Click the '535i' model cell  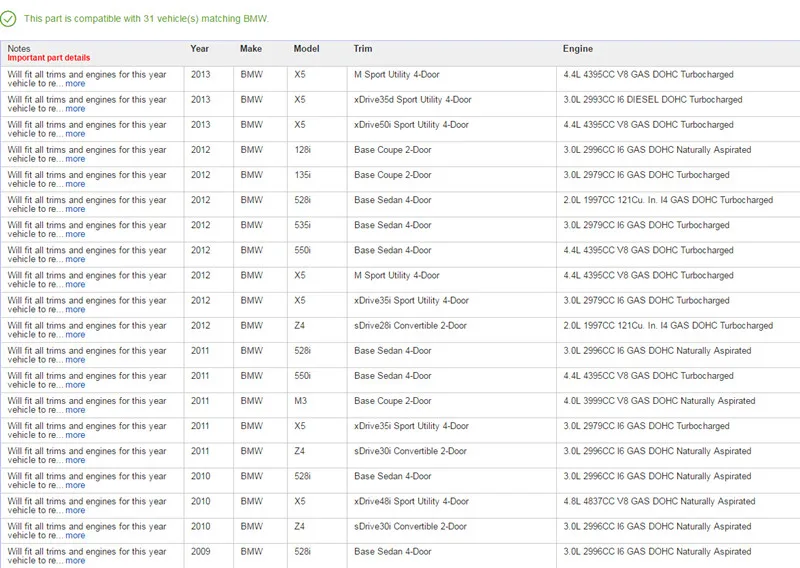[303, 225]
